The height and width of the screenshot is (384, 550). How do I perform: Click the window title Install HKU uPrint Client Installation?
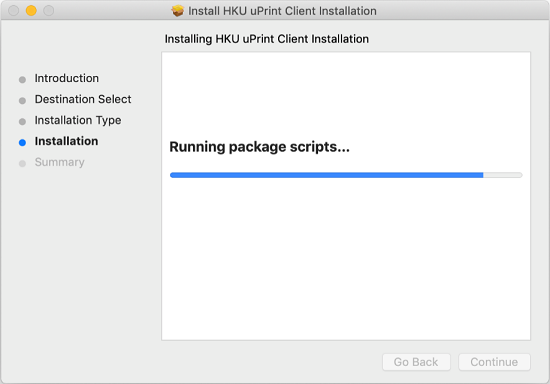[x=282, y=11]
